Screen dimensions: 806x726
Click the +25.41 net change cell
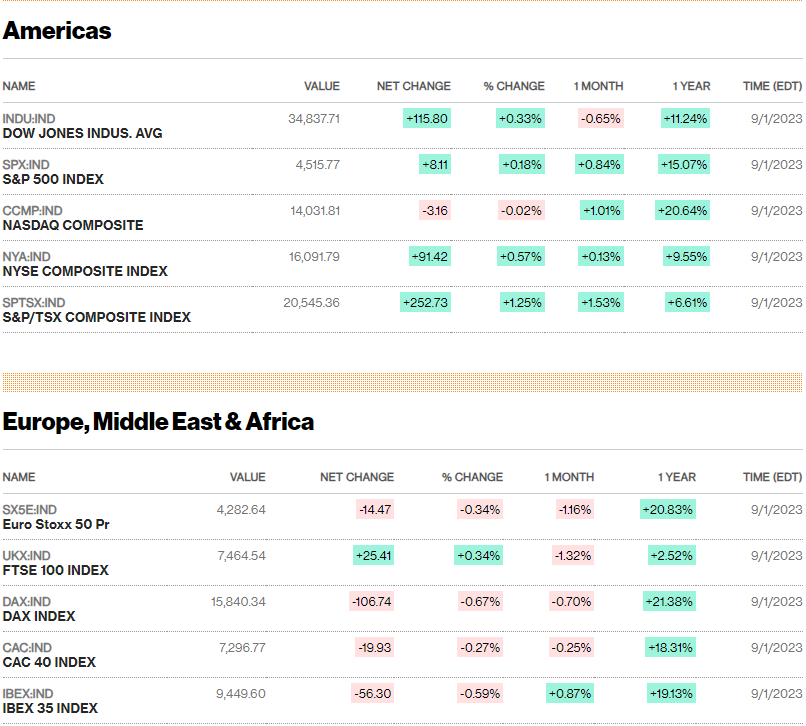[x=374, y=556]
